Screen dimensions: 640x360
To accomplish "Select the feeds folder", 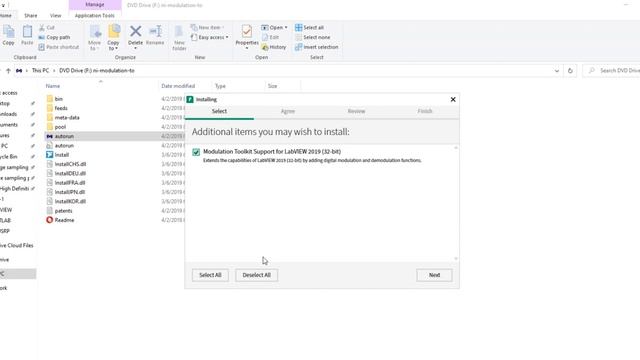I will (x=57, y=108).
